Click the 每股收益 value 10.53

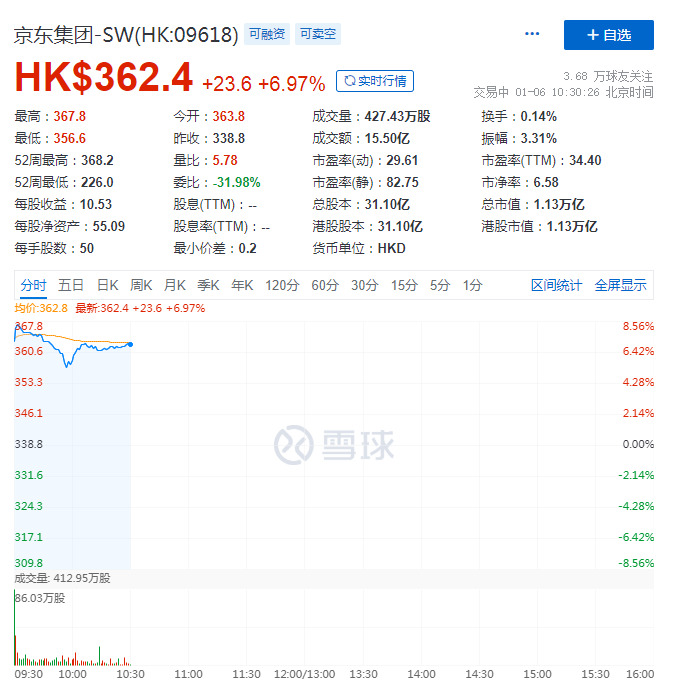pos(96,204)
